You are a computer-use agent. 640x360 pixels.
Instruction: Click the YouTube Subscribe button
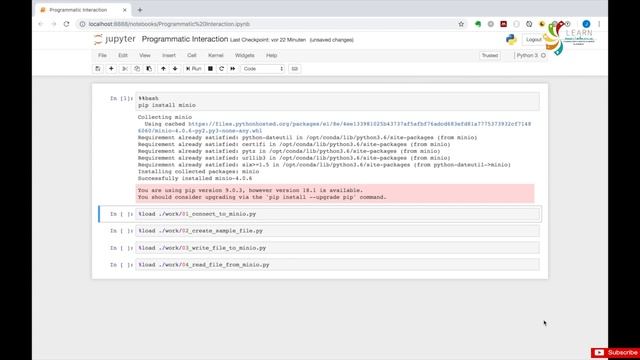[x=616, y=353]
